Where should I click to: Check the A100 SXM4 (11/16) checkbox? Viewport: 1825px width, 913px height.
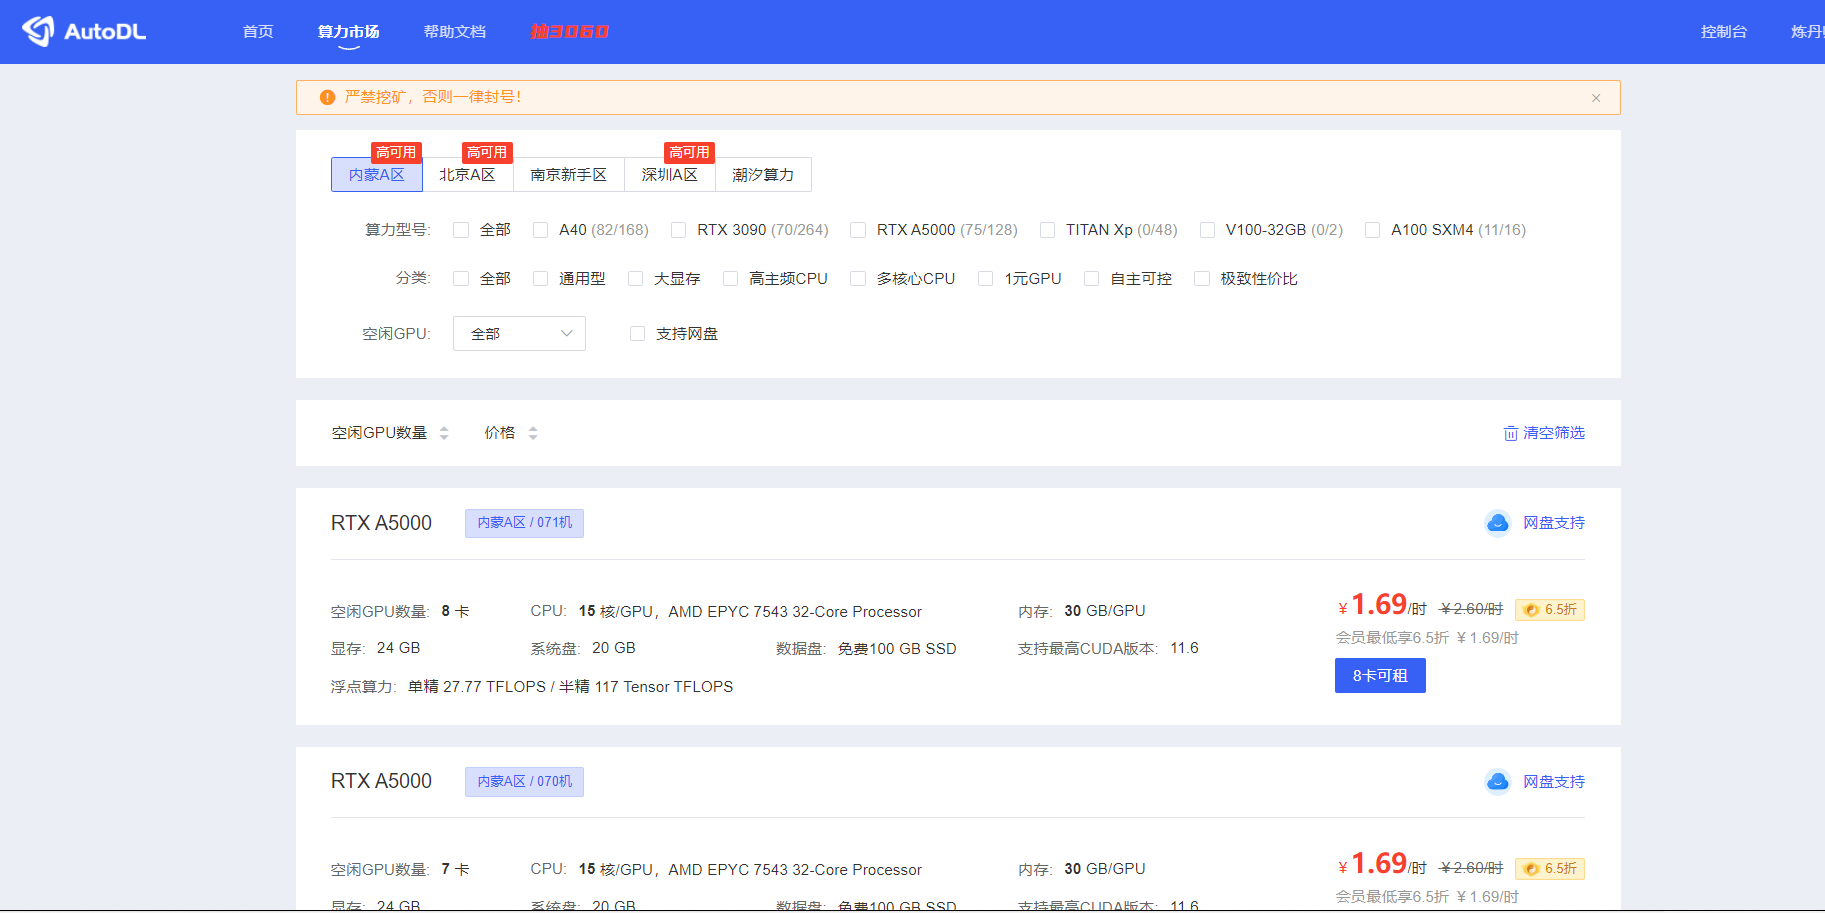coord(1373,230)
